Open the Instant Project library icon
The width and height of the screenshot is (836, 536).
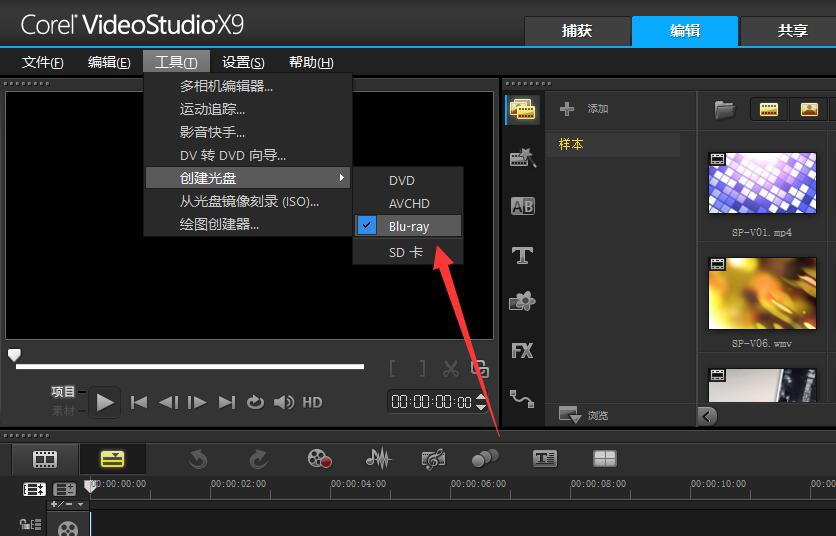[522, 158]
